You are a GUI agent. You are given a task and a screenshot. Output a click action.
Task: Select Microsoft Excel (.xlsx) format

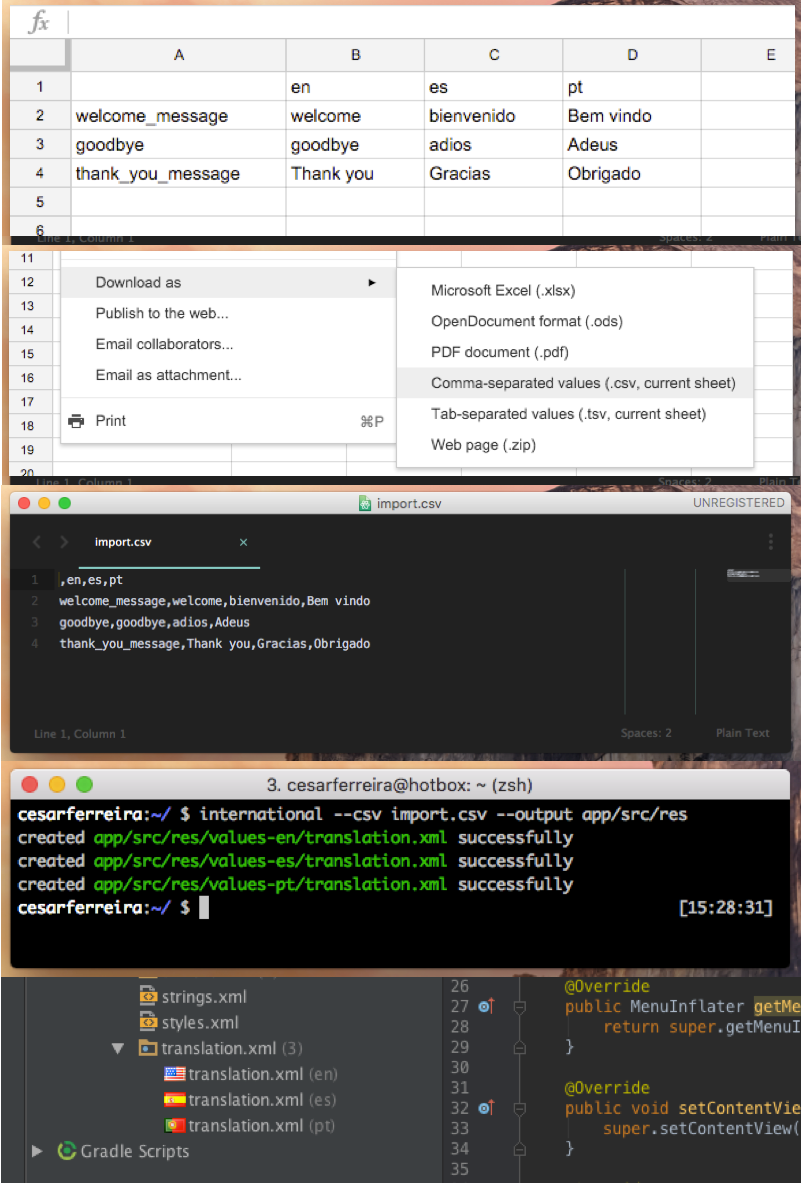click(503, 291)
